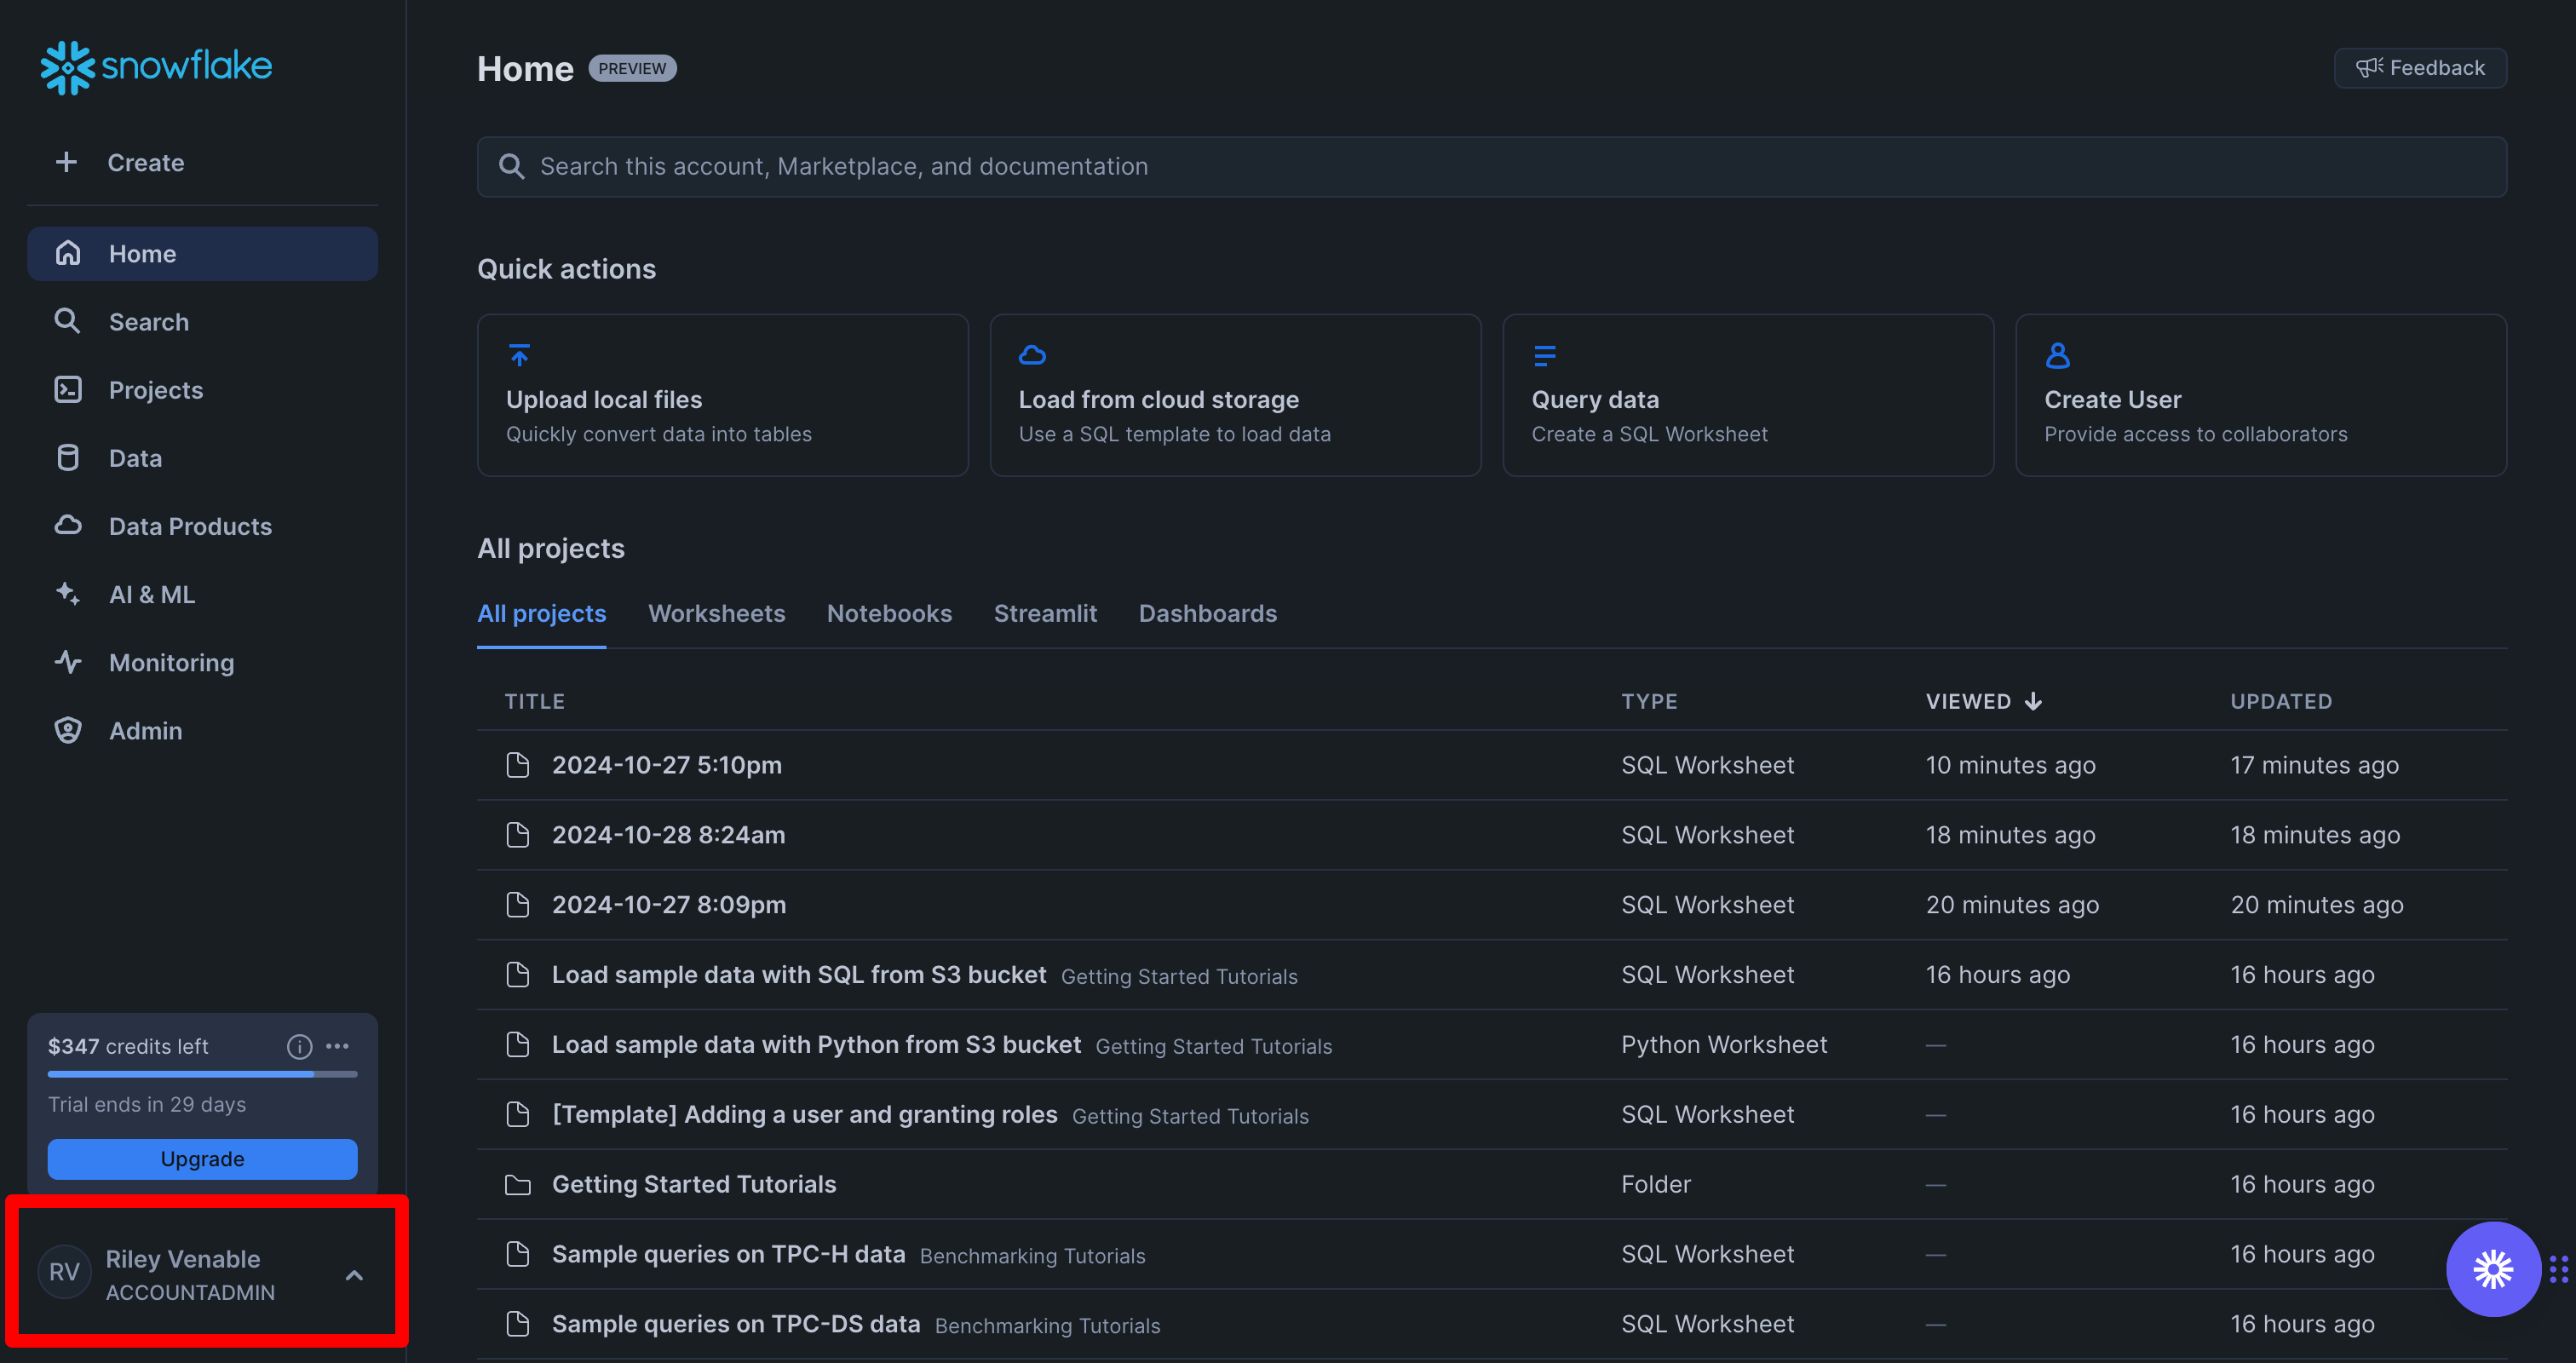Viewport: 2576px width, 1363px height.
Task: Click the TYPE column header
Action: [x=1650, y=701]
